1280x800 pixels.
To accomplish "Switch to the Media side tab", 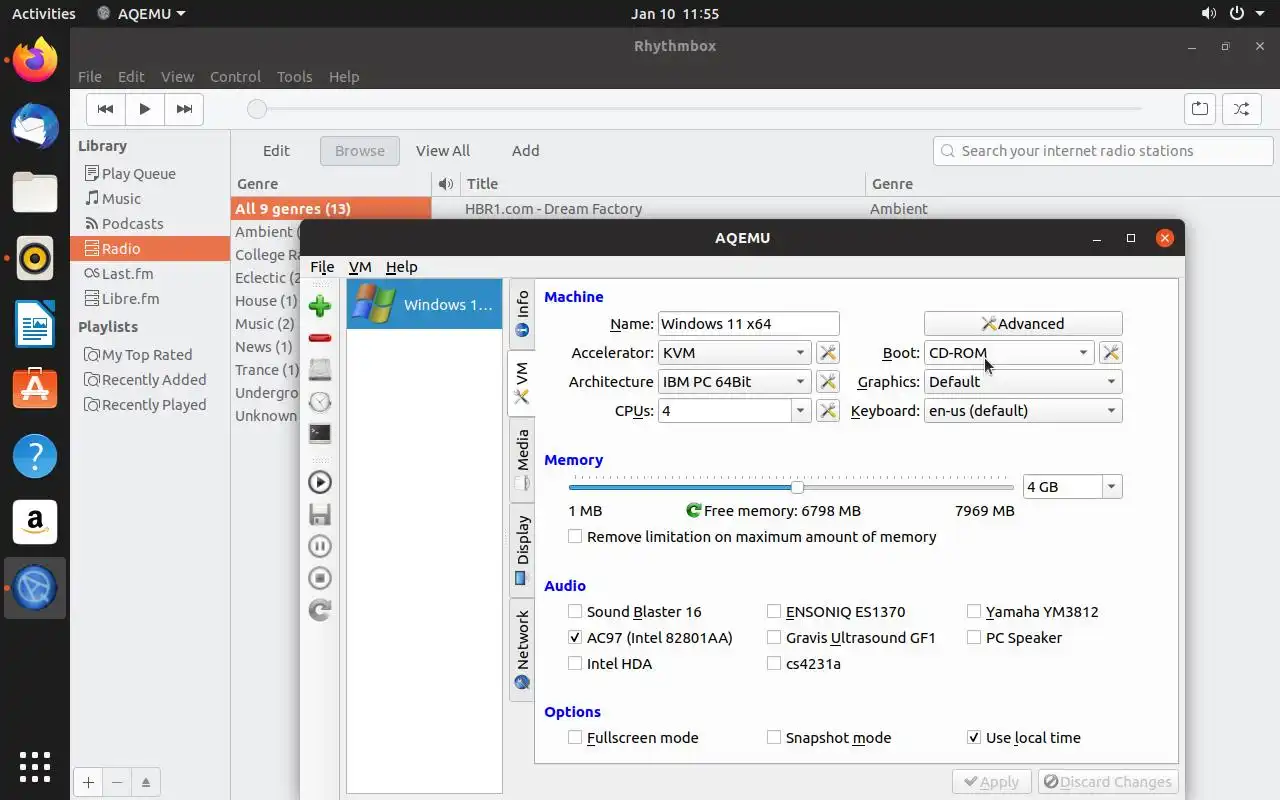I will [522, 460].
